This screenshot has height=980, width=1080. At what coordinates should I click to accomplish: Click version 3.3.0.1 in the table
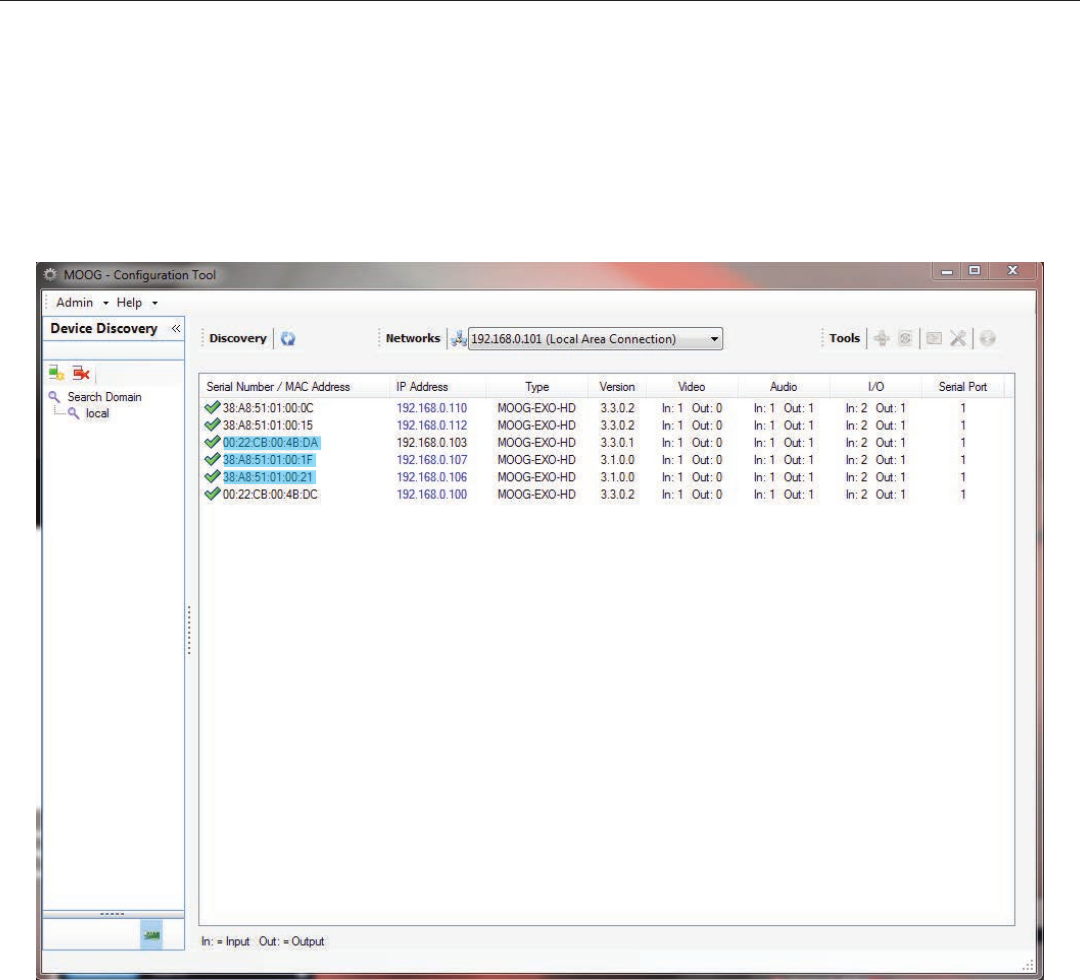click(617, 442)
